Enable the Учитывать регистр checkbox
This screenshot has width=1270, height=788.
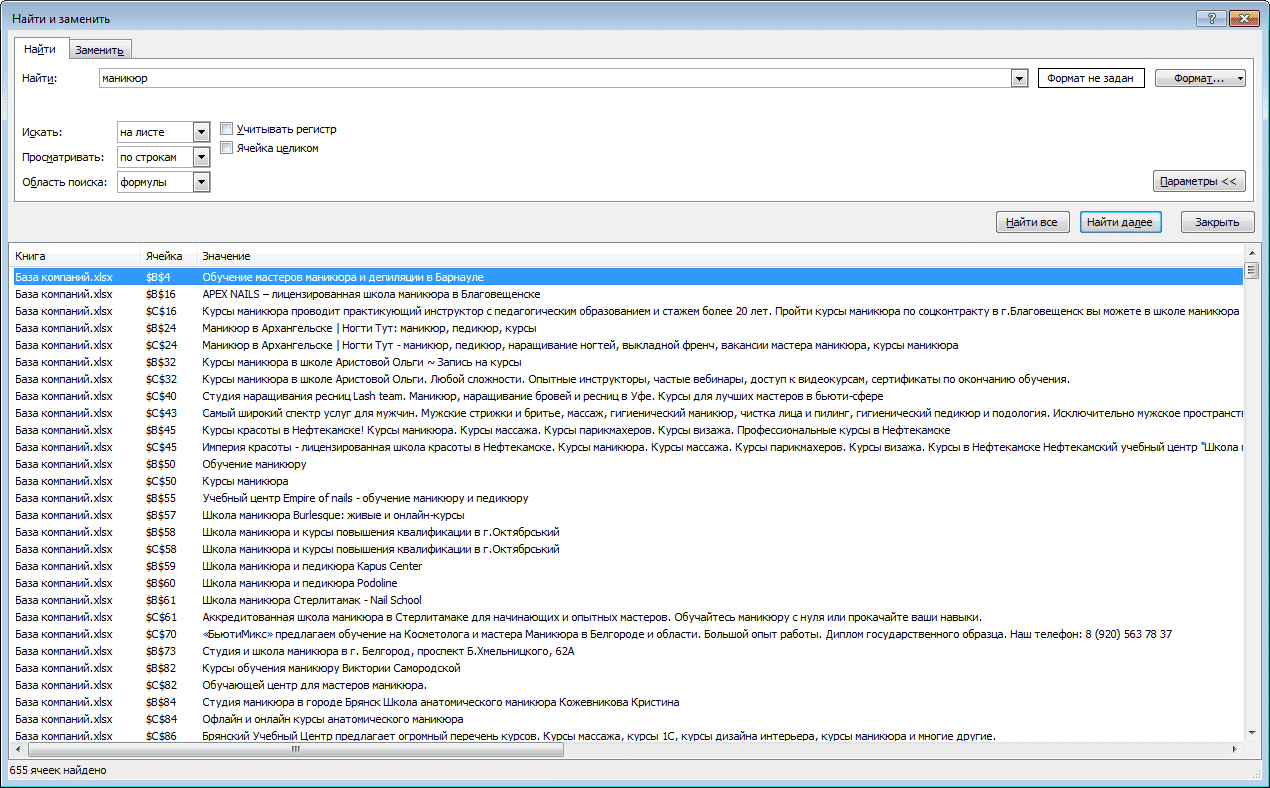pos(227,129)
